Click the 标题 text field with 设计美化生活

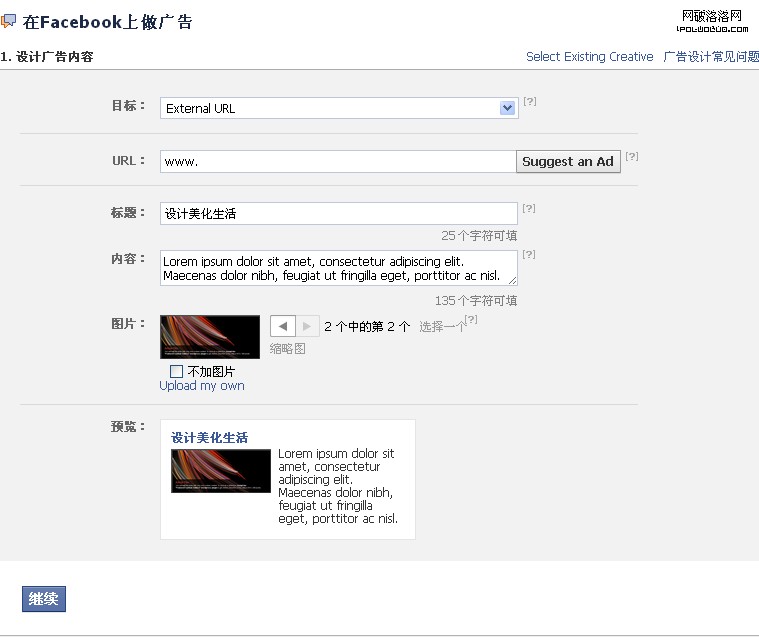[338, 213]
